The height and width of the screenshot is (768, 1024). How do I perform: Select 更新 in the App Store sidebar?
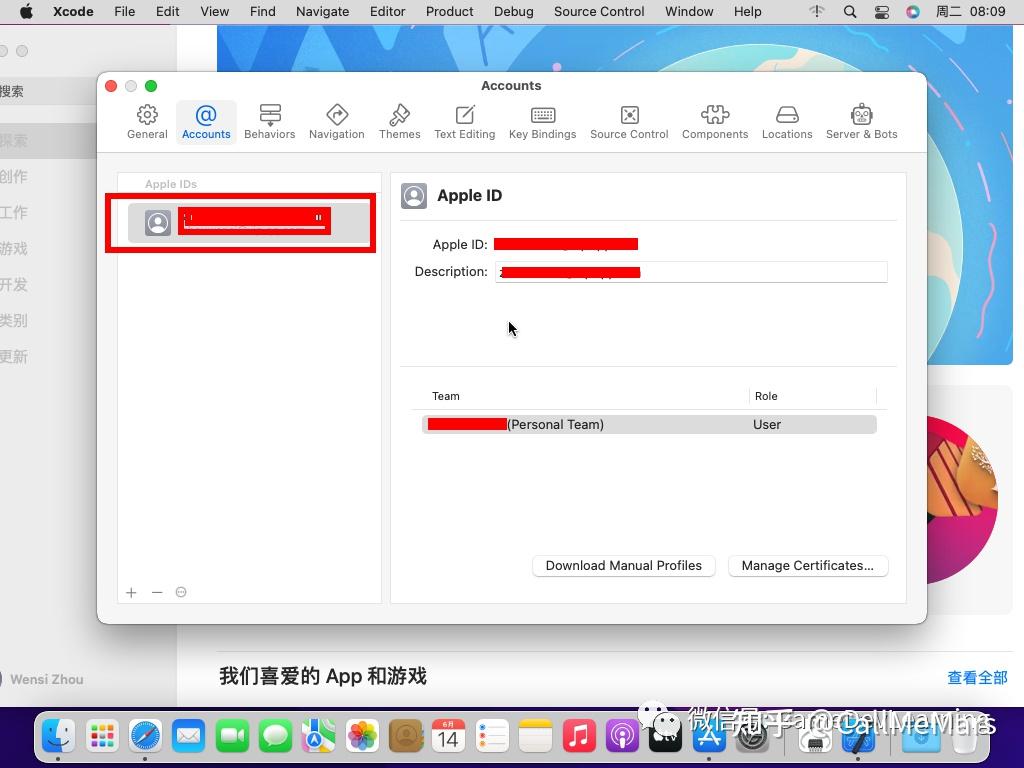tap(14, 356)
